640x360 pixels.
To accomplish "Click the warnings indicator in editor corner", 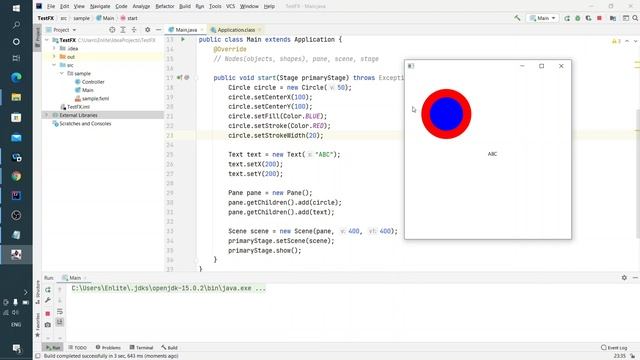I will (616, 41).
